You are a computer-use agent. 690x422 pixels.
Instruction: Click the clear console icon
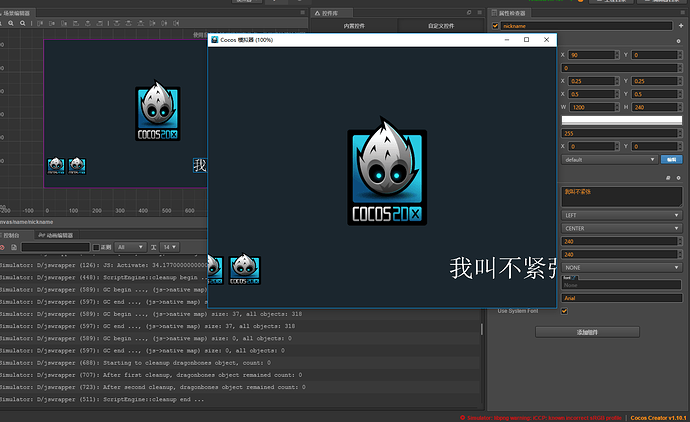[x=2, y=247]
